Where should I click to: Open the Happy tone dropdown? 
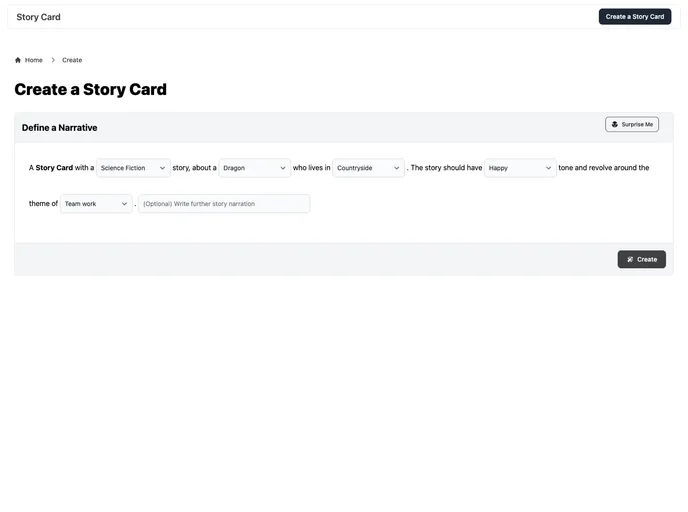click(x=520, y=168)
